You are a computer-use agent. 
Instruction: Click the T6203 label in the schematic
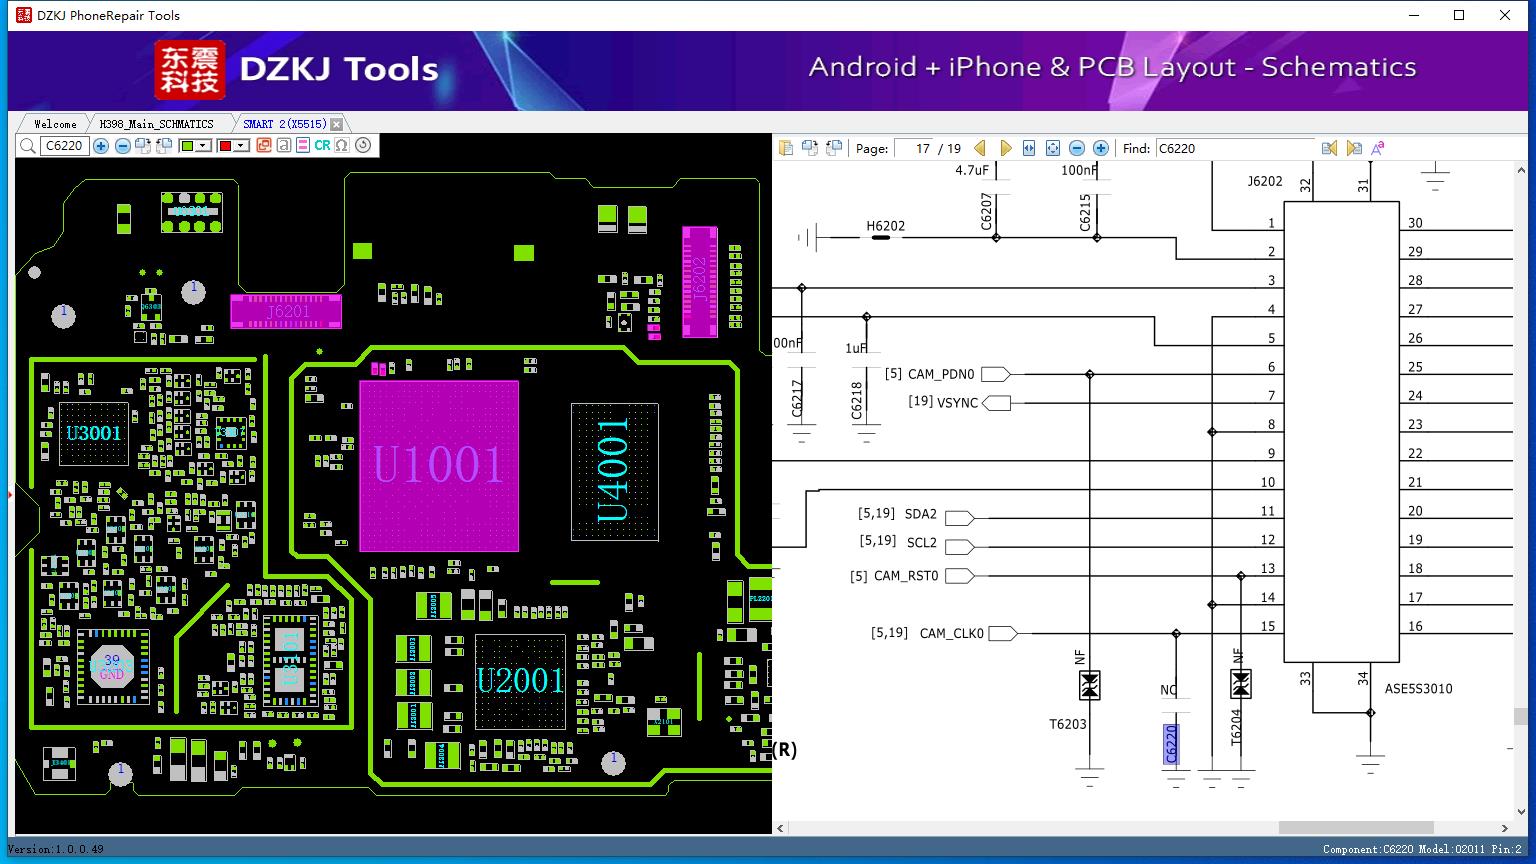pos(1068,724)
